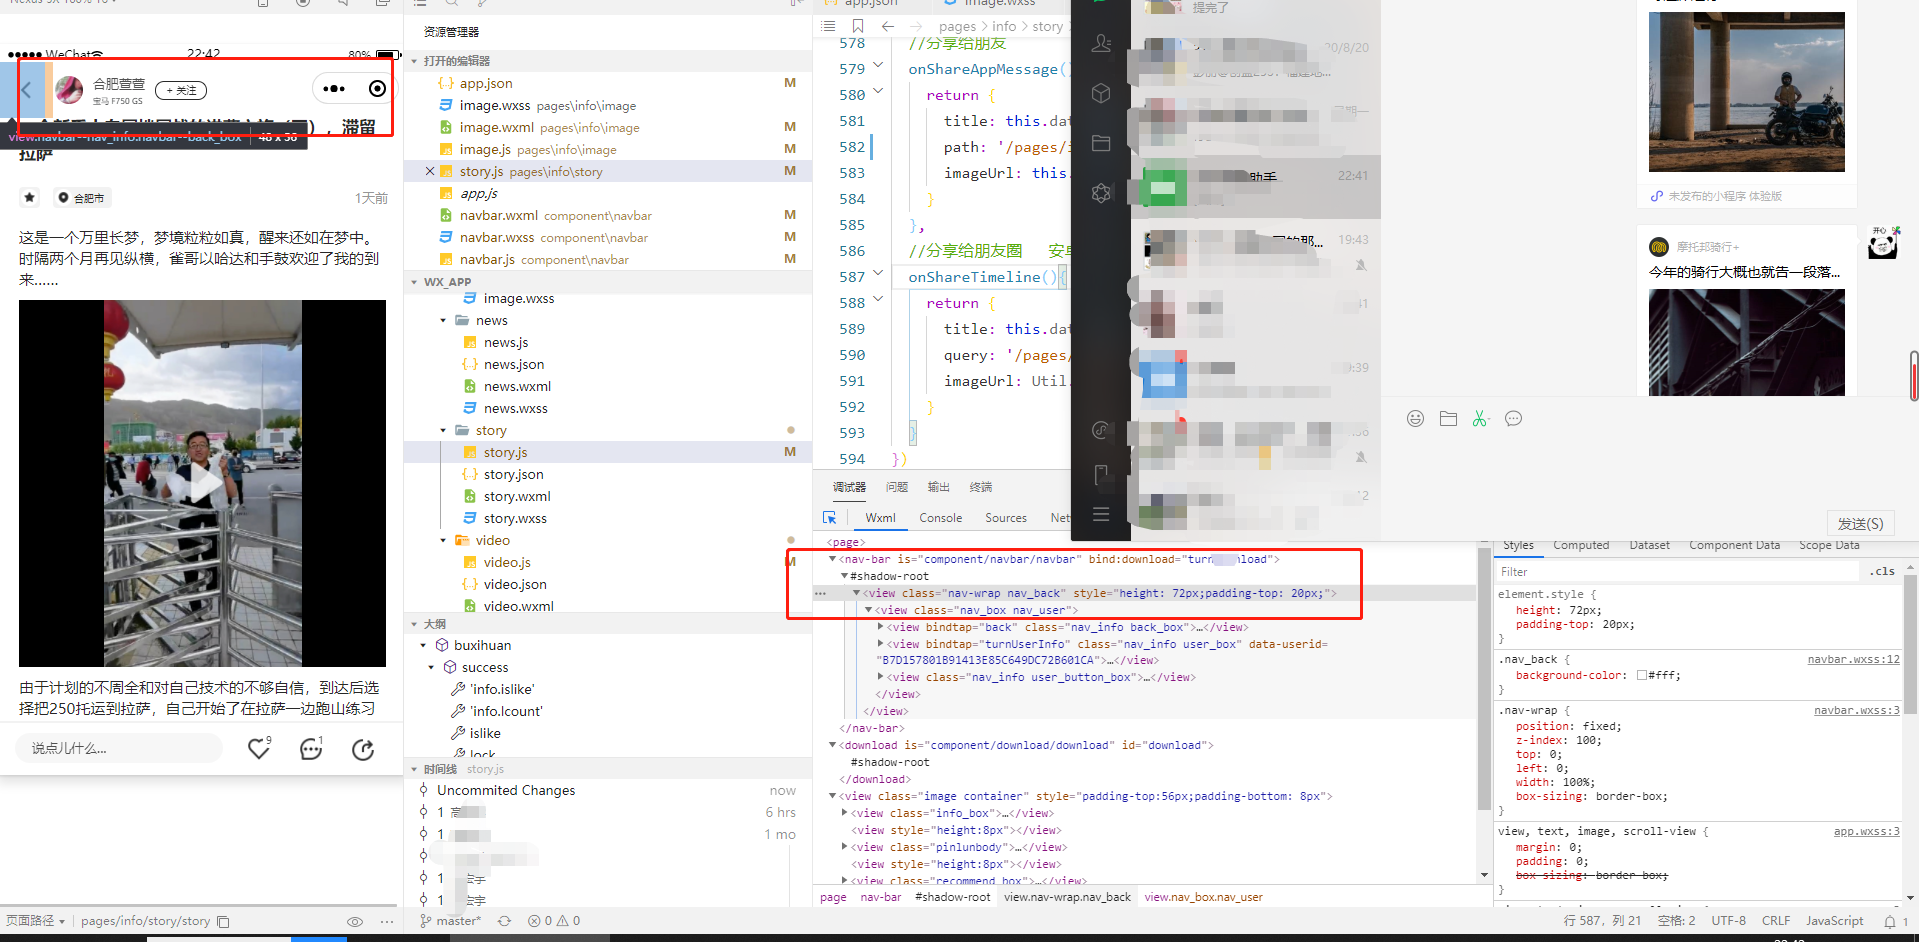The image size is (1919, 942).
Task: Collapse the buxihuan outline node
Action: [x=424, y=646]
